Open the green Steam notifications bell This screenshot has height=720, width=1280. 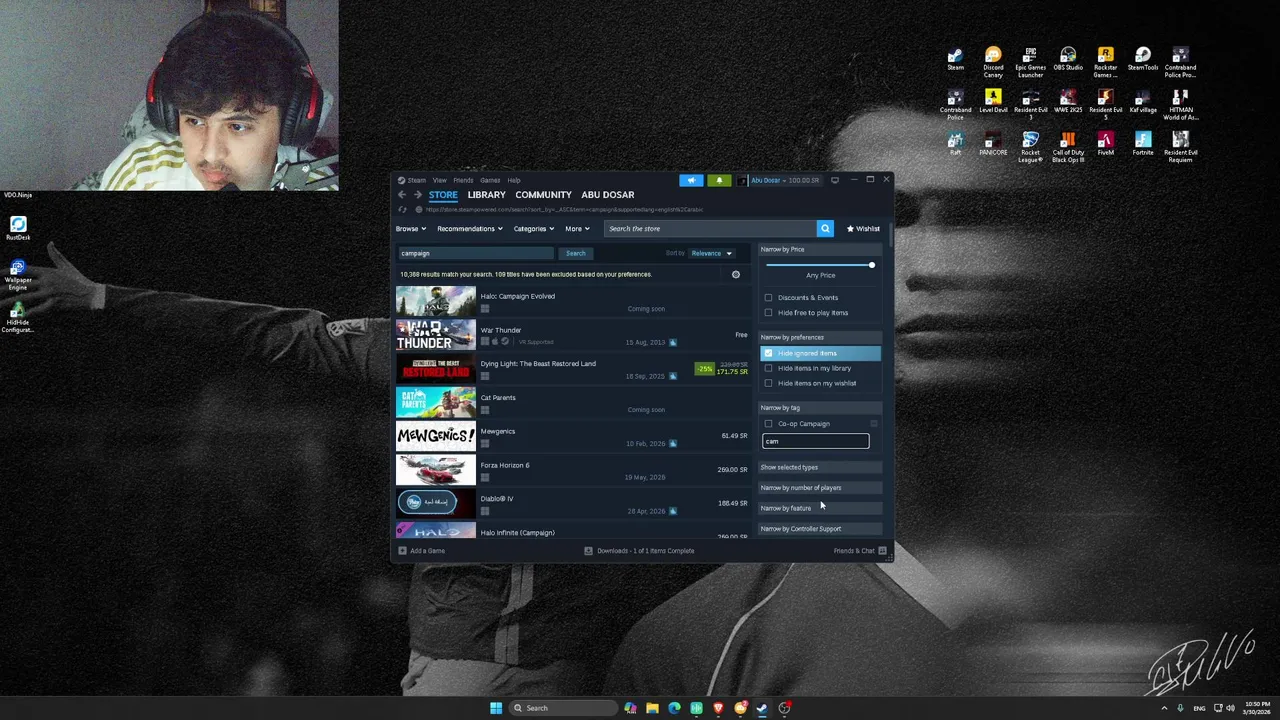(719, 181)
